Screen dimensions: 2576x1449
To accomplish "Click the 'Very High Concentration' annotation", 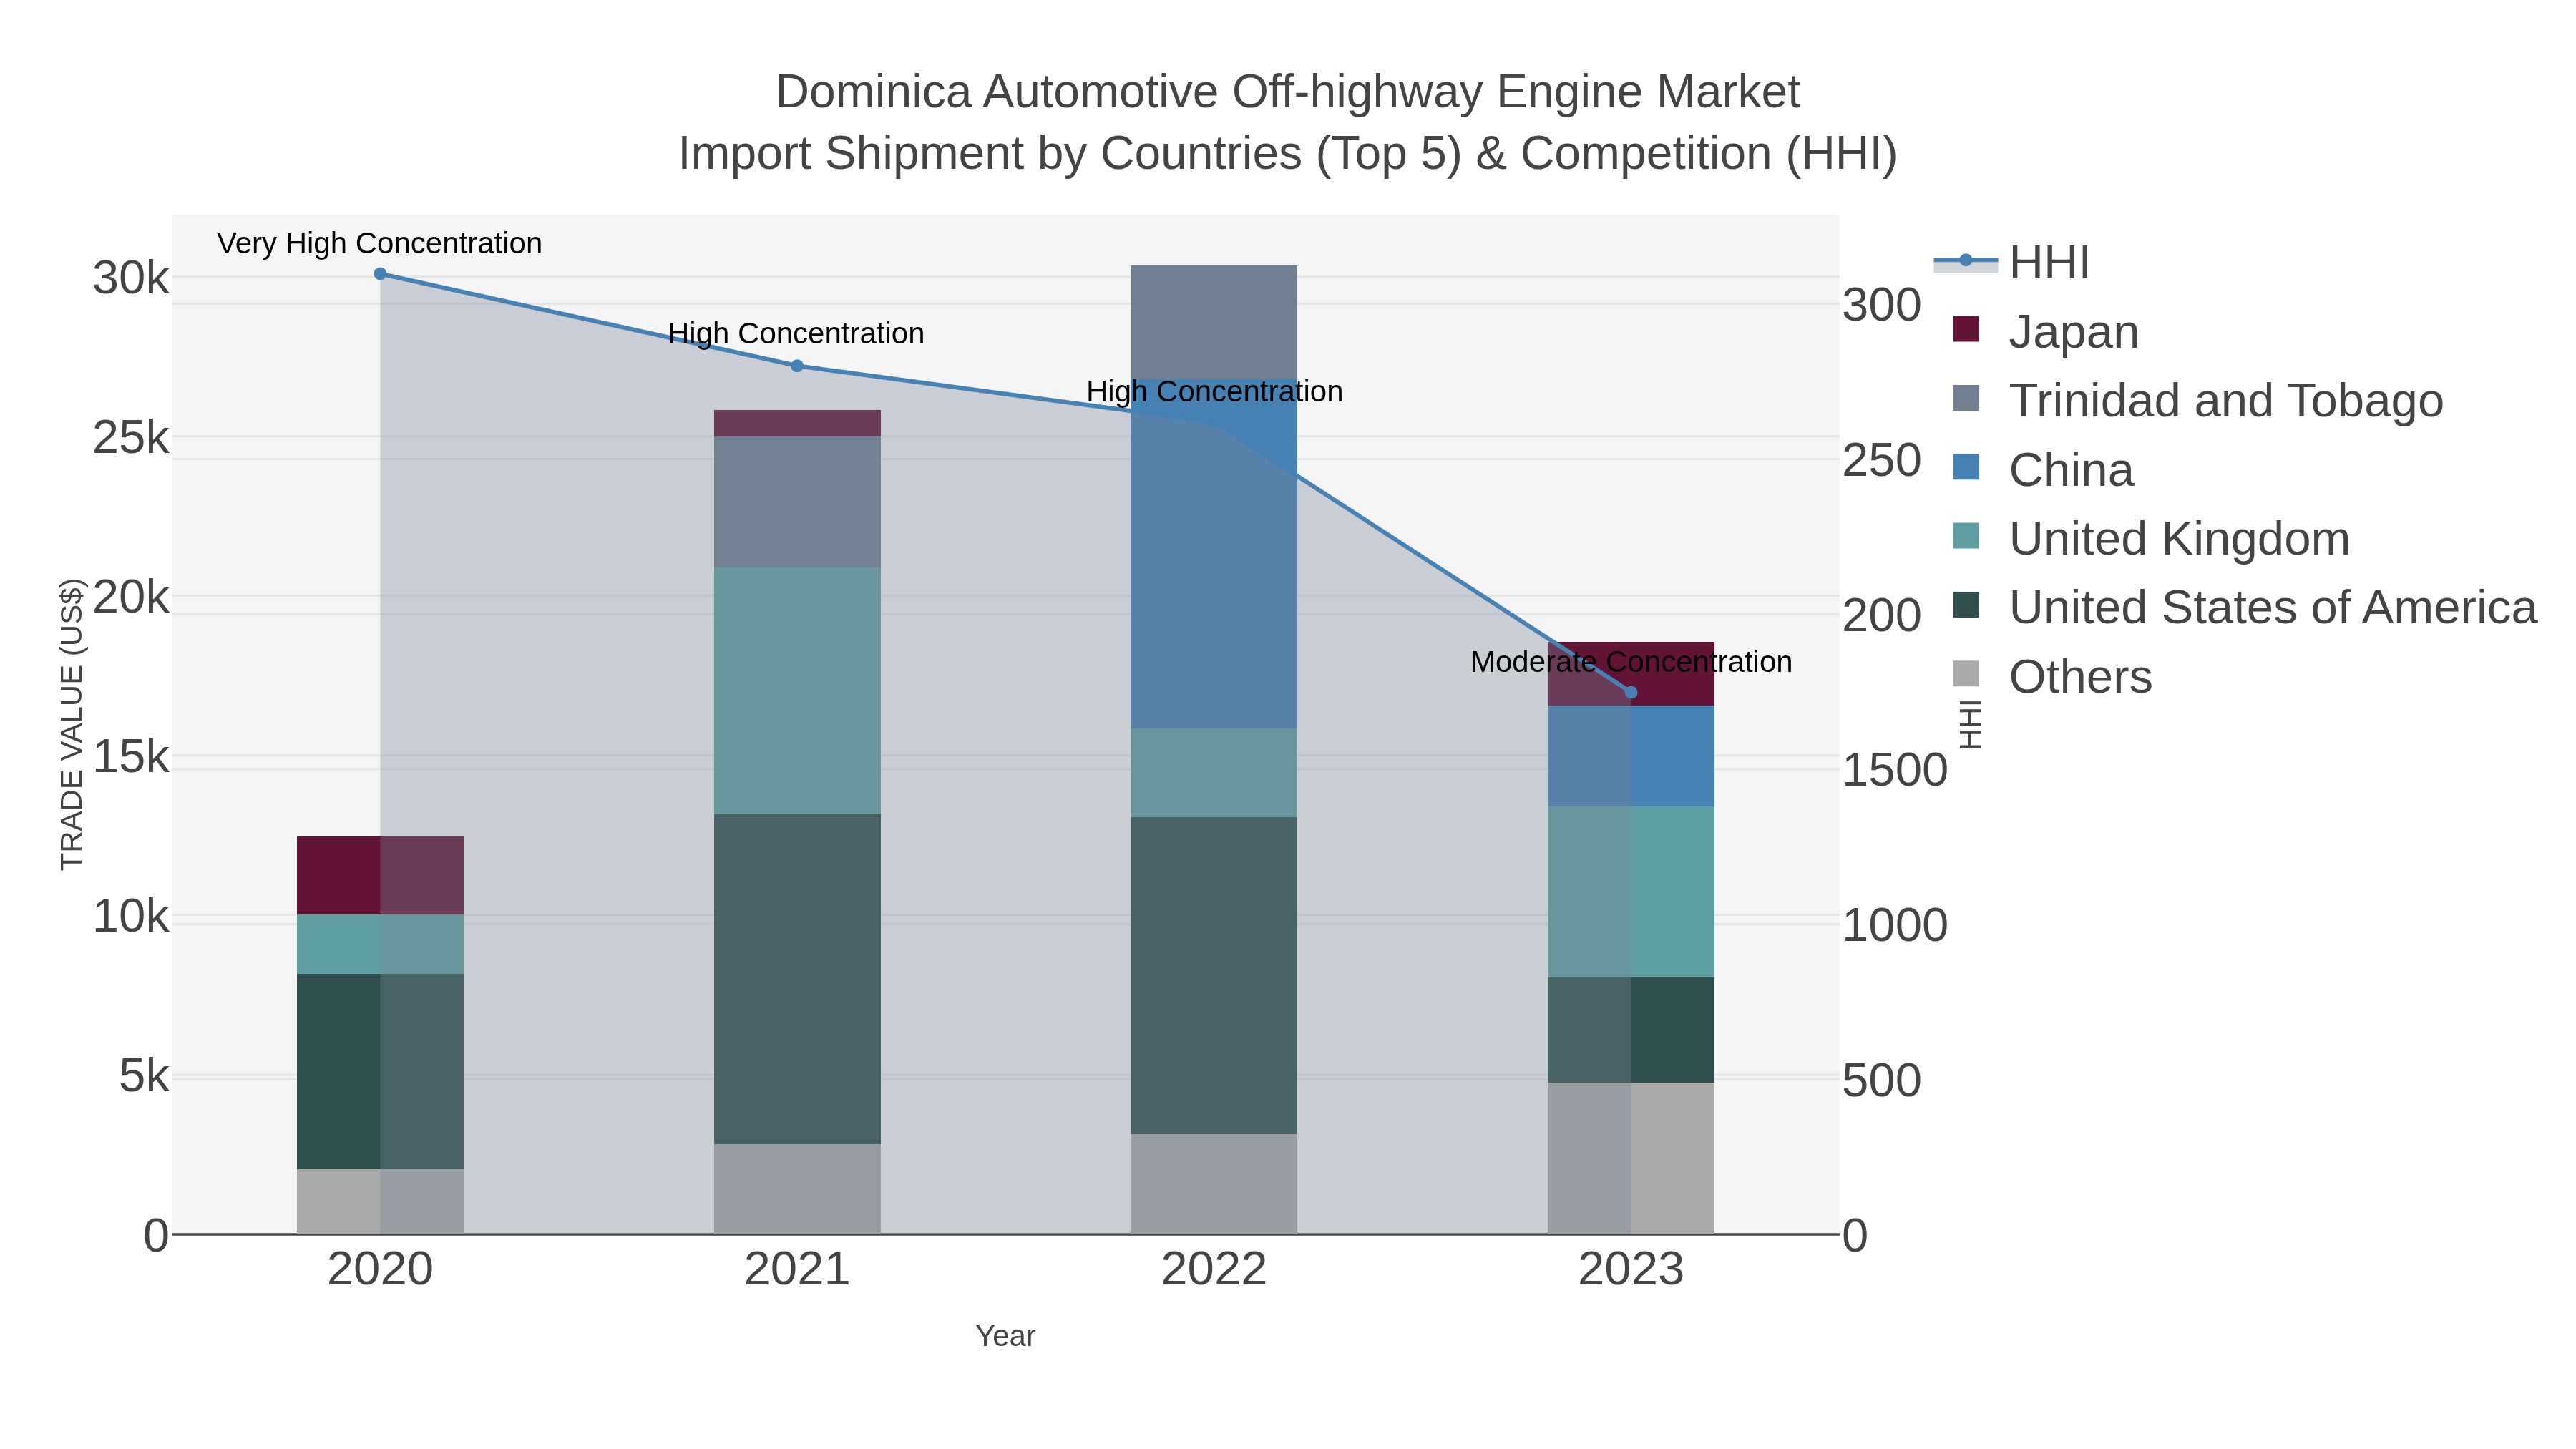I will point(380,243).
